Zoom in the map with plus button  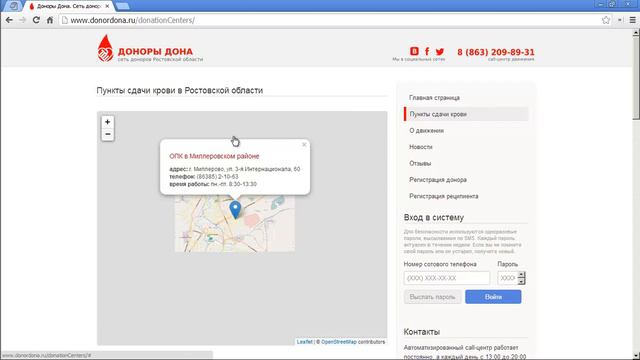pyautogui.click(x=107, y=122)
